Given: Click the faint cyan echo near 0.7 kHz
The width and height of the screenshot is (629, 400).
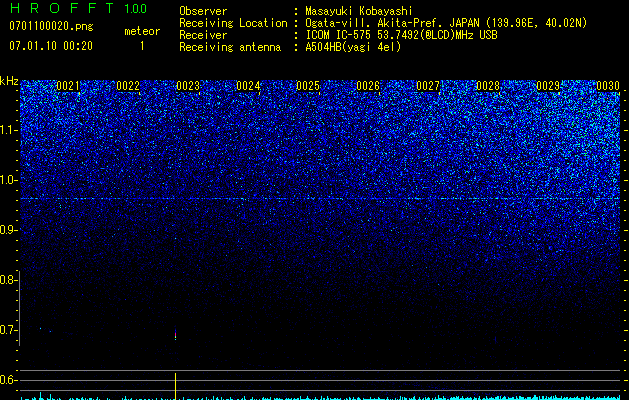Looking at the screenshot, I should [41, 328].
